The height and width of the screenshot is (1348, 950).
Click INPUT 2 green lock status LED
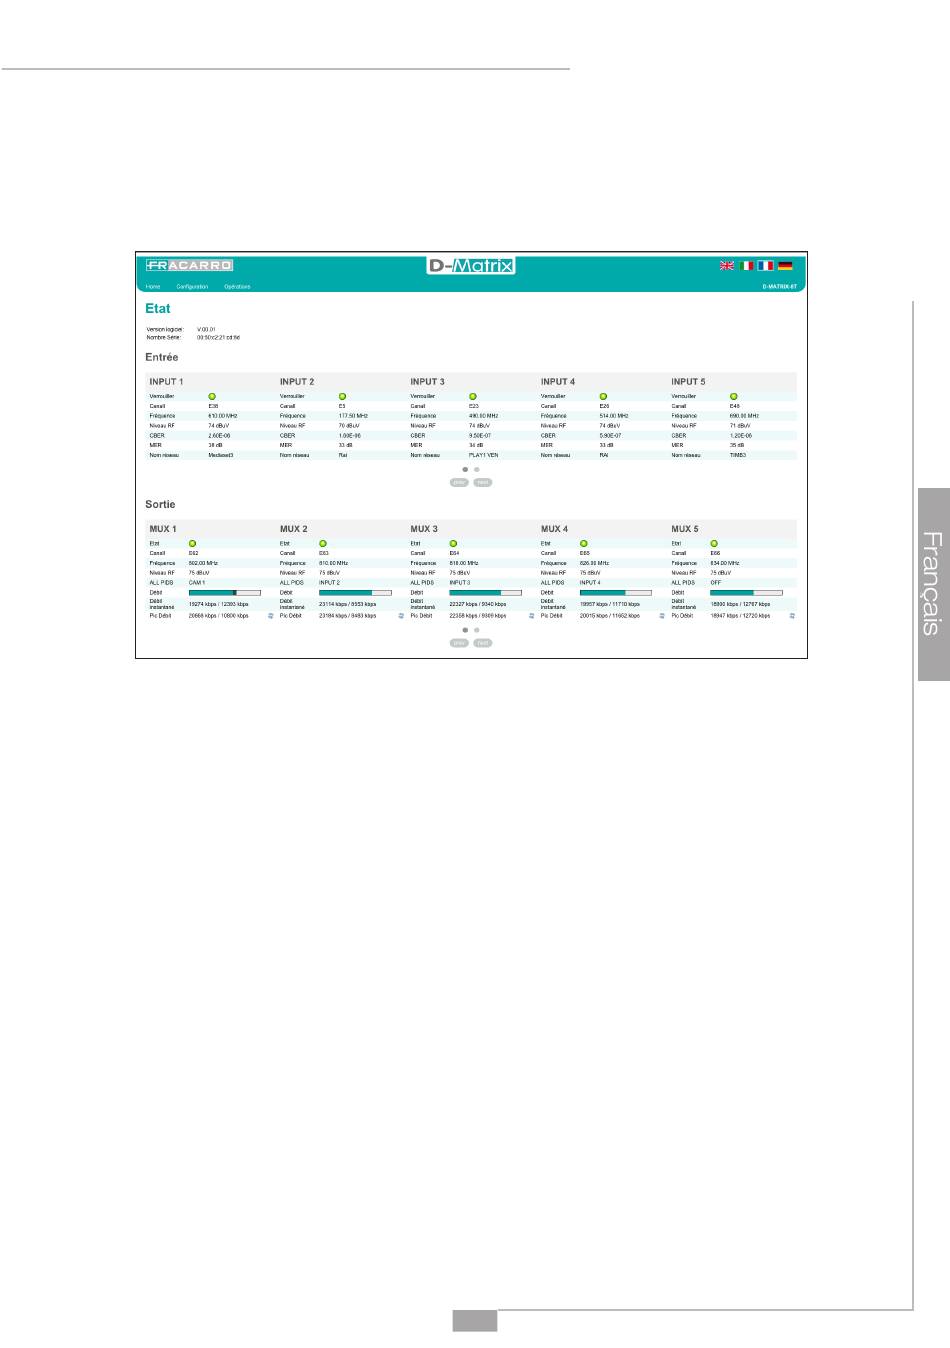(x=342, y=397)
